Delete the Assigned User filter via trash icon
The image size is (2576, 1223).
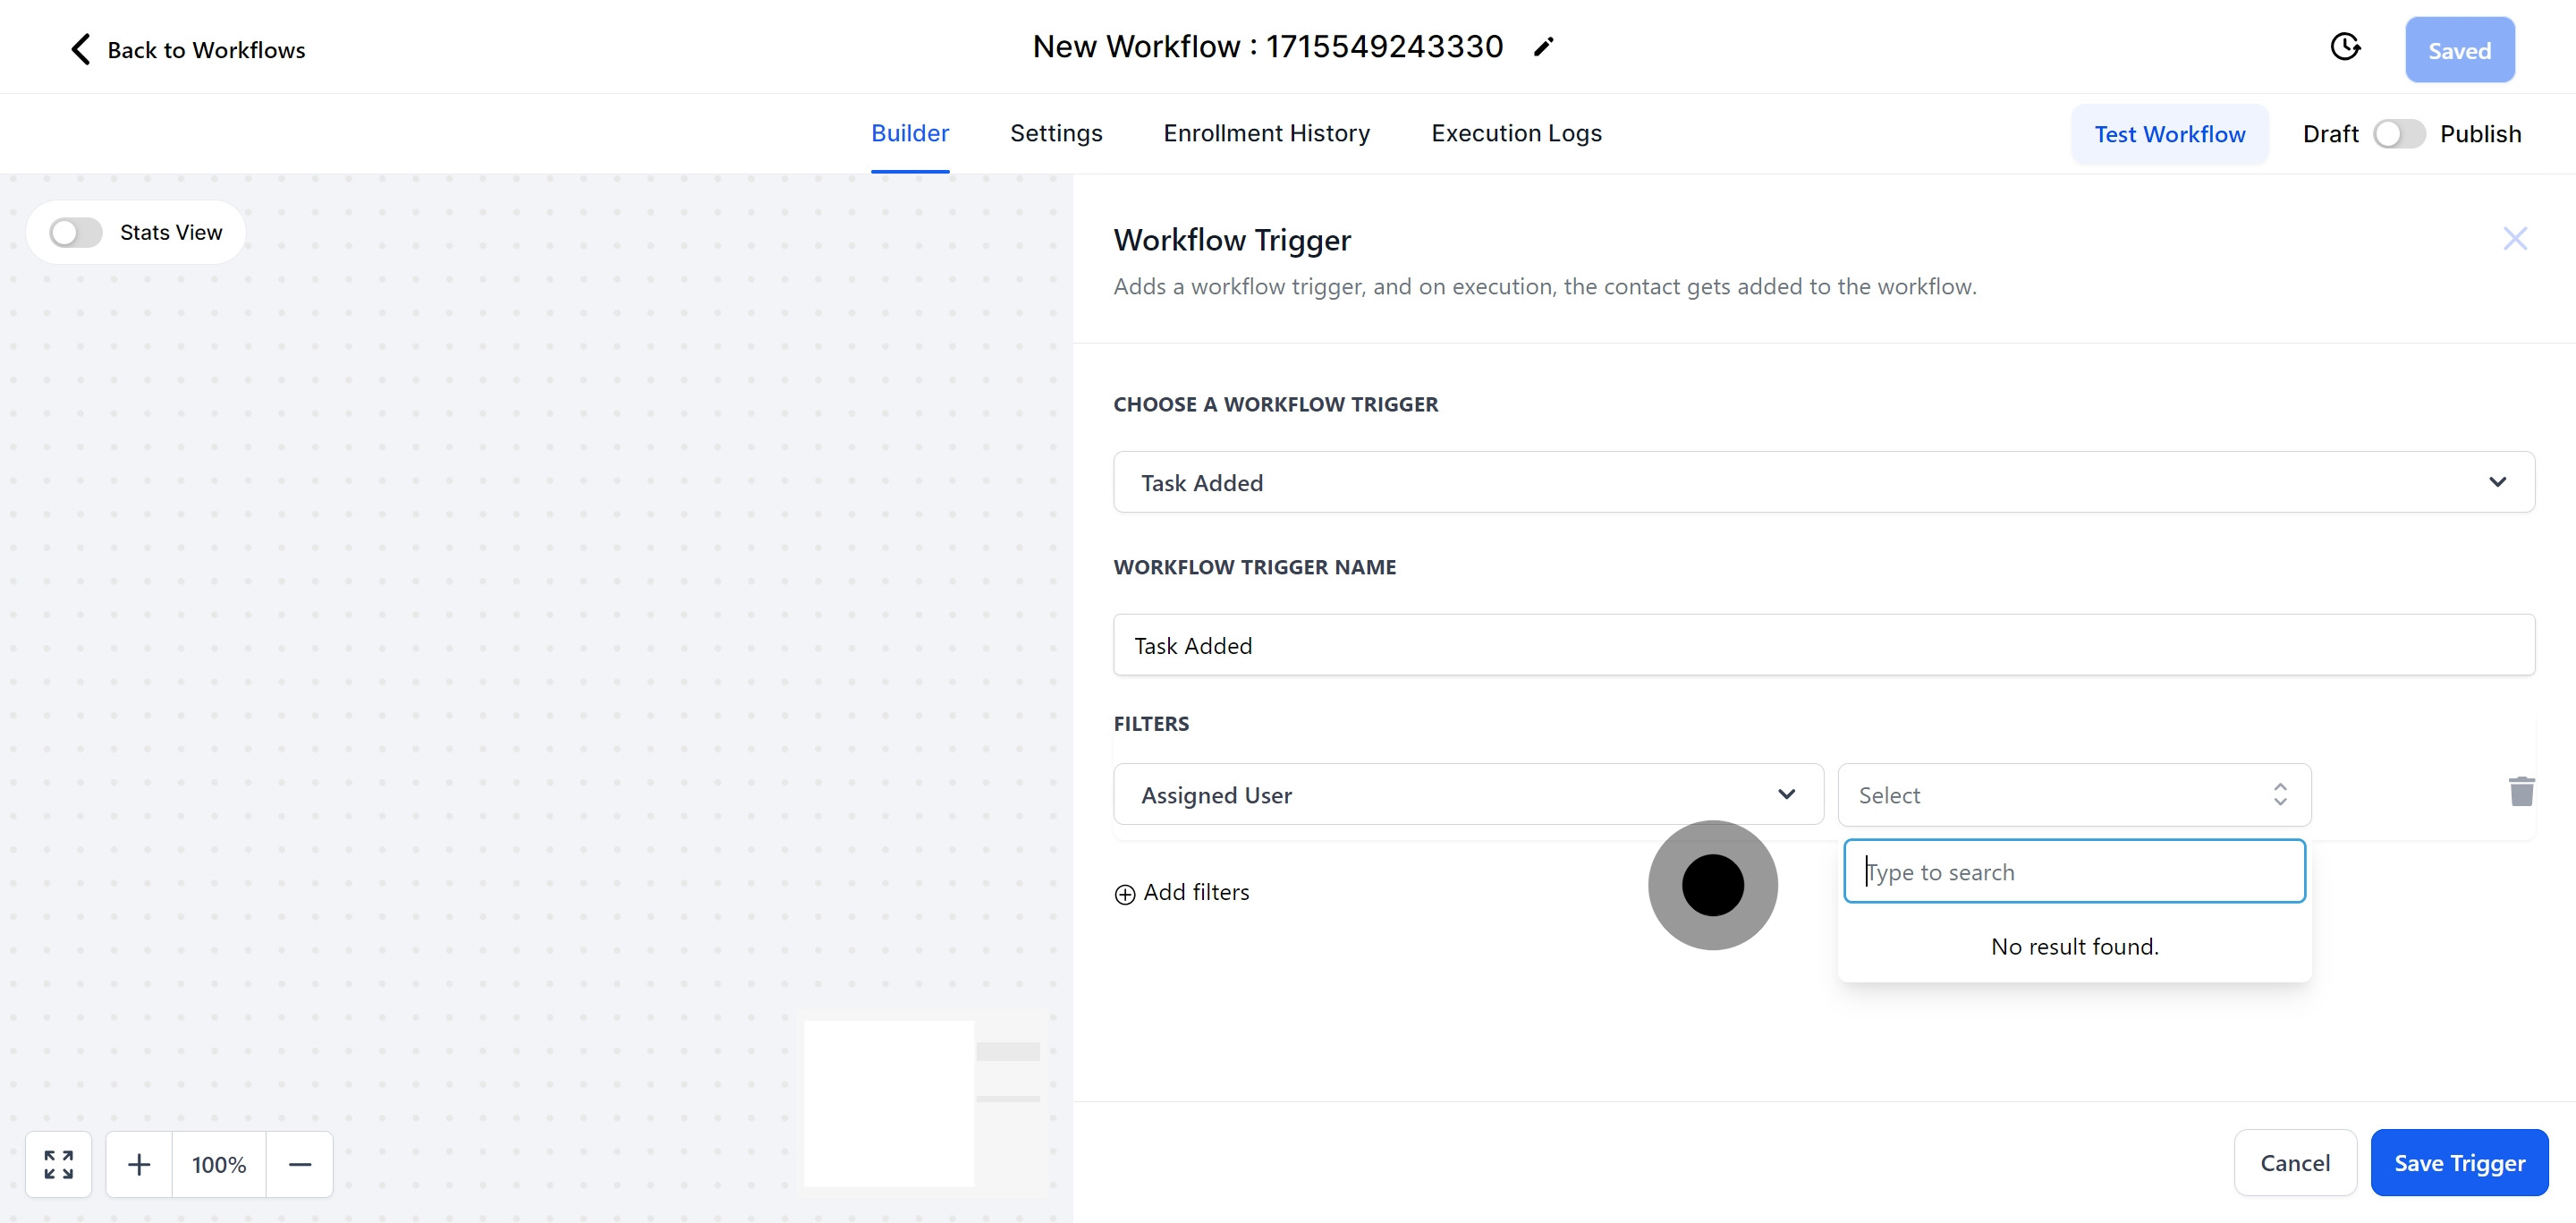pyautogui.click(x=2521, y=791)
